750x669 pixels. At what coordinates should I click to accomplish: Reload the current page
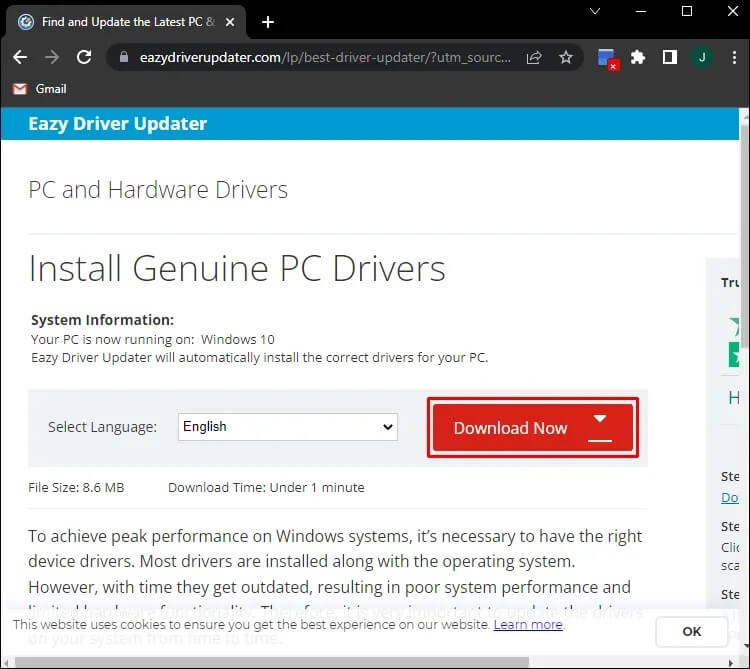[x=84, y=57]
